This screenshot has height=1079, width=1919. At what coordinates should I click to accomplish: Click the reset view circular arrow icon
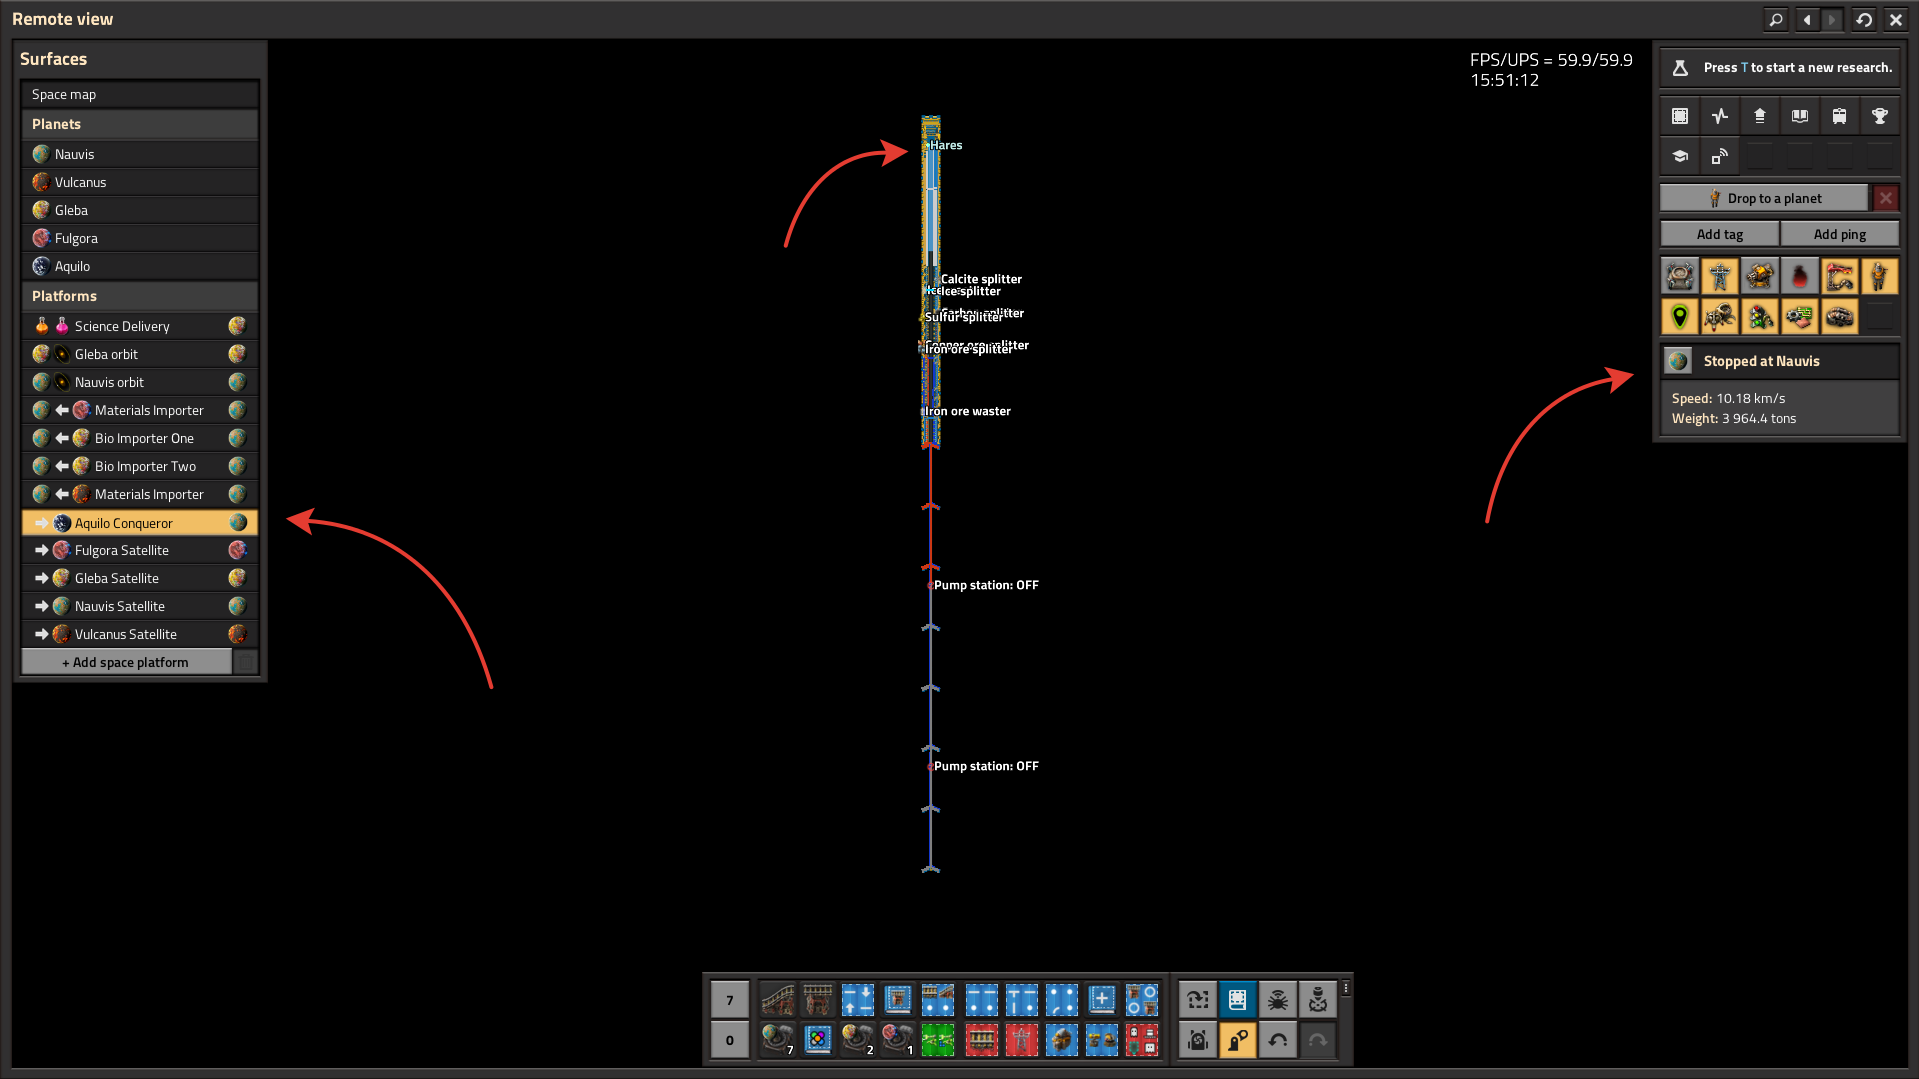pos(1864,19)
